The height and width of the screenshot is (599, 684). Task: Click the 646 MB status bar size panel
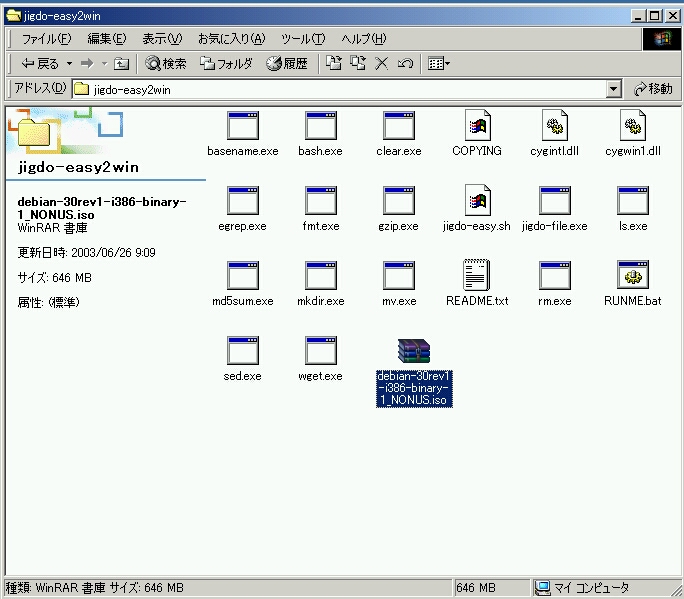coord(491,588)
